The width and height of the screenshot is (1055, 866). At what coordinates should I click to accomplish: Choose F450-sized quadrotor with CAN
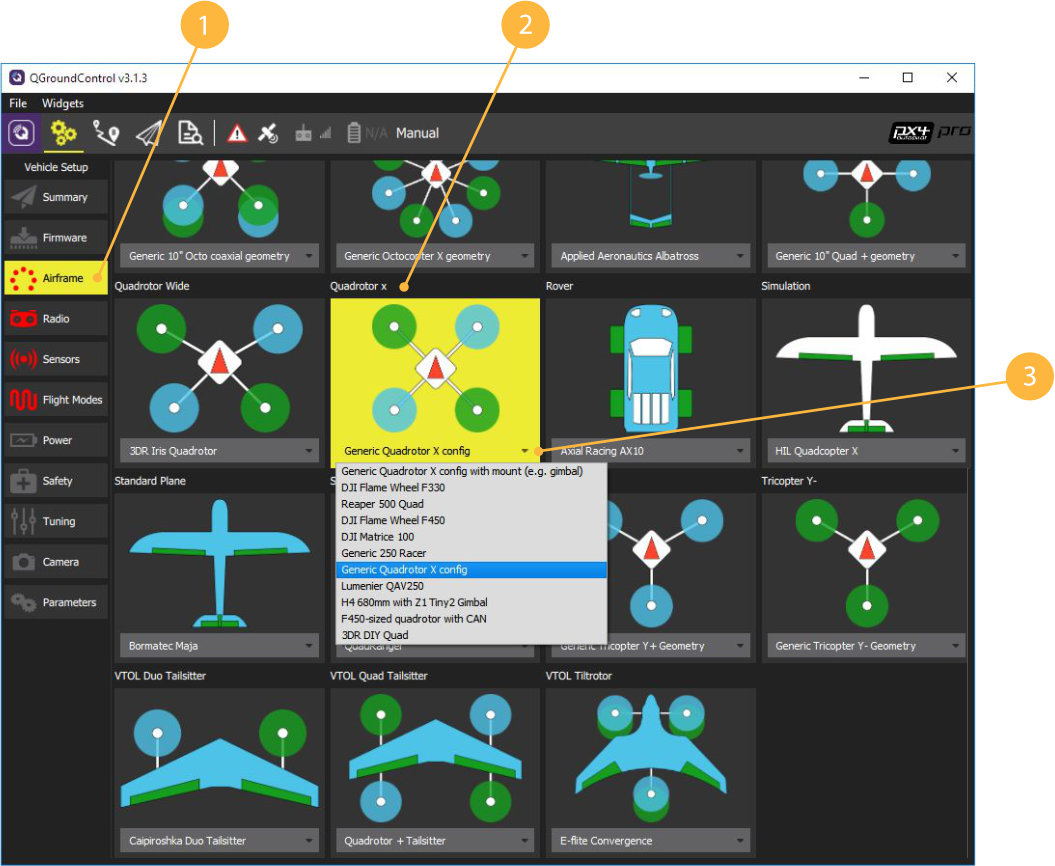pos(471,619)
